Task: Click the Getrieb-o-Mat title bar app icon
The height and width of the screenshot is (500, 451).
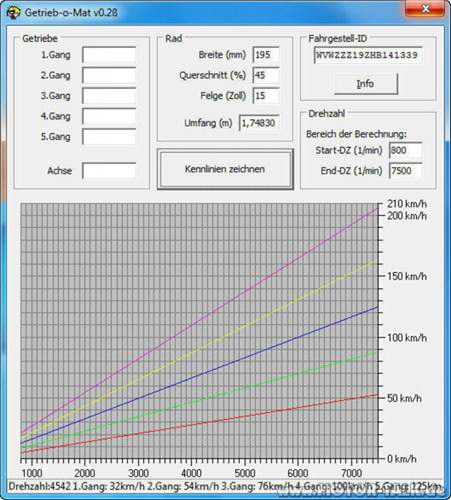Action: [x=13, y=13]
